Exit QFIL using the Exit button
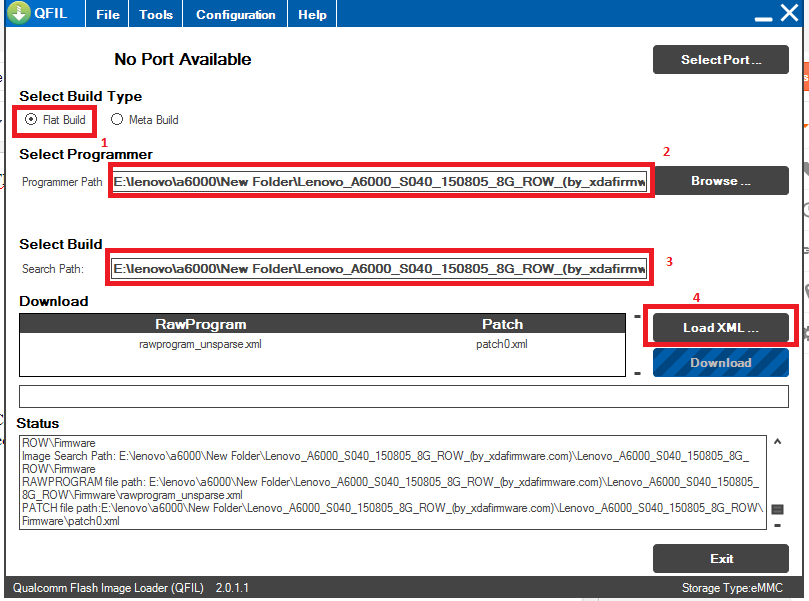Screen dimensions: 809x601 720,558
